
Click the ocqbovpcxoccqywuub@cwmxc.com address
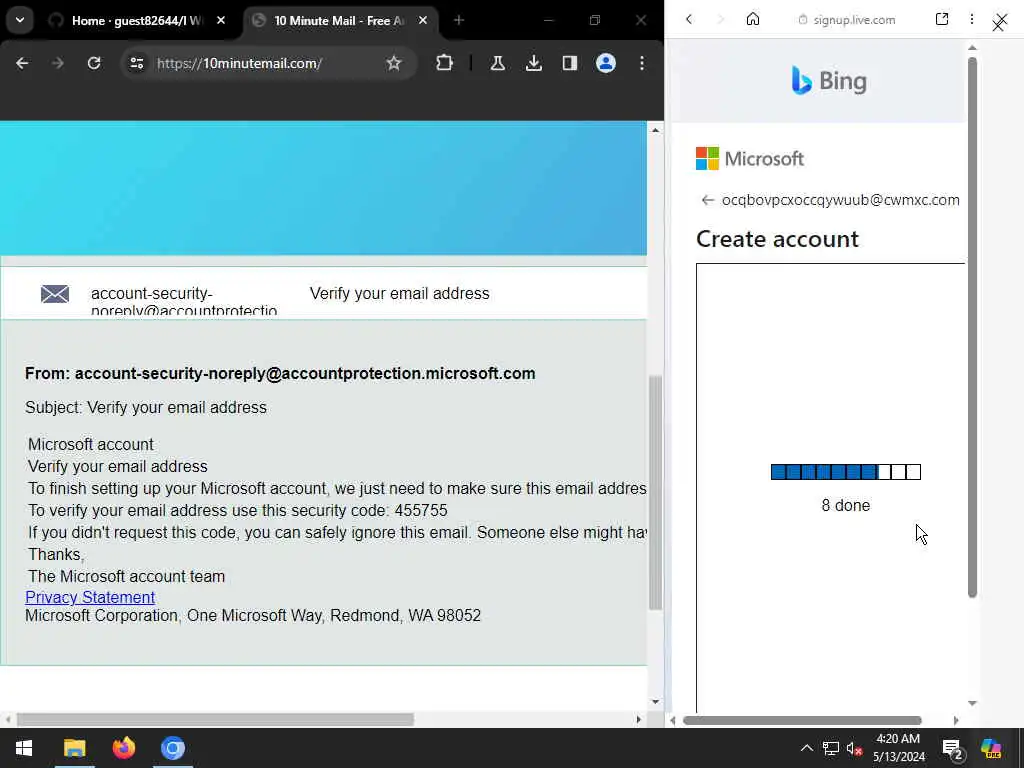(x=840, y=200)
